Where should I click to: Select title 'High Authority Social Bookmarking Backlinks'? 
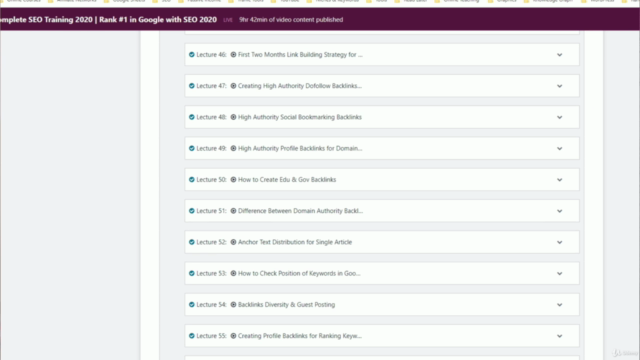coord(300,117)
